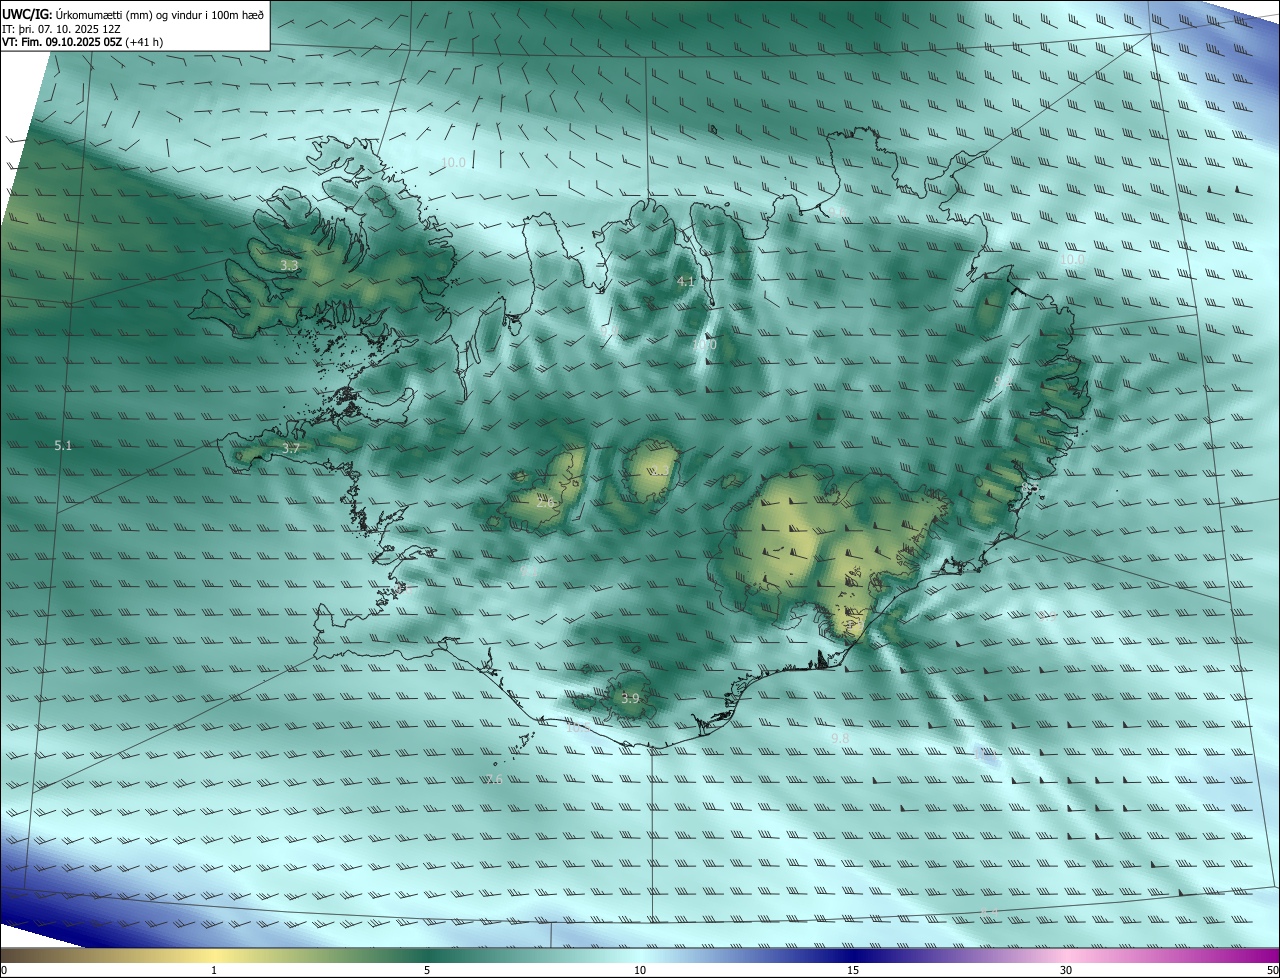Click the "3.7" value on Snæfellsnes peninsula

[291, 449]
